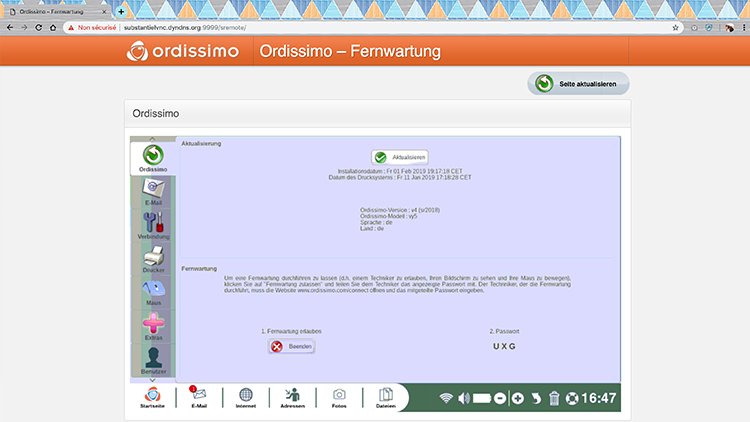This screenshot has height=422, width=750.
Task: Go back with browser back arrow
Action: coord(10,28)
